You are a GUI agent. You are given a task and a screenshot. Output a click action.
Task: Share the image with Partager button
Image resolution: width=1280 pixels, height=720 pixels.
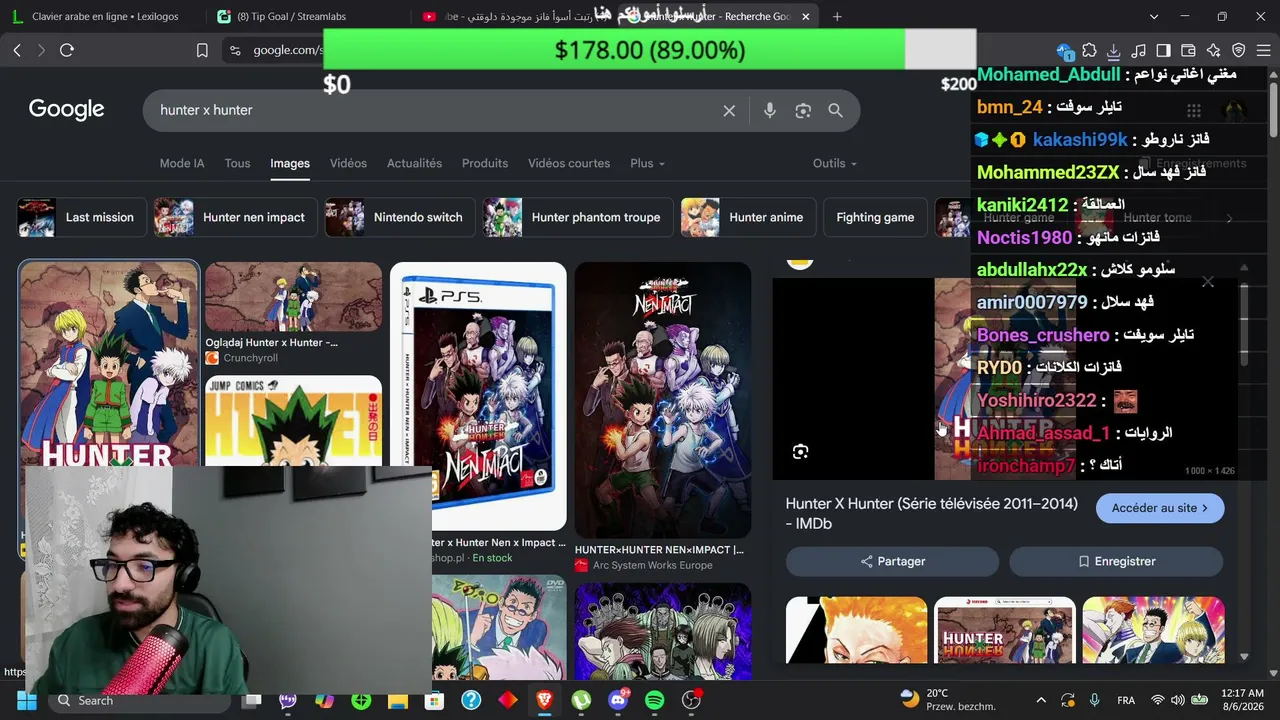892,562
